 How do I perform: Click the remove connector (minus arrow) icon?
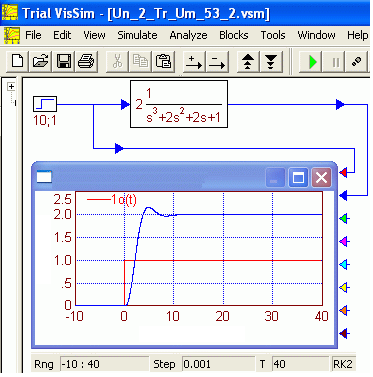(217, 62)
